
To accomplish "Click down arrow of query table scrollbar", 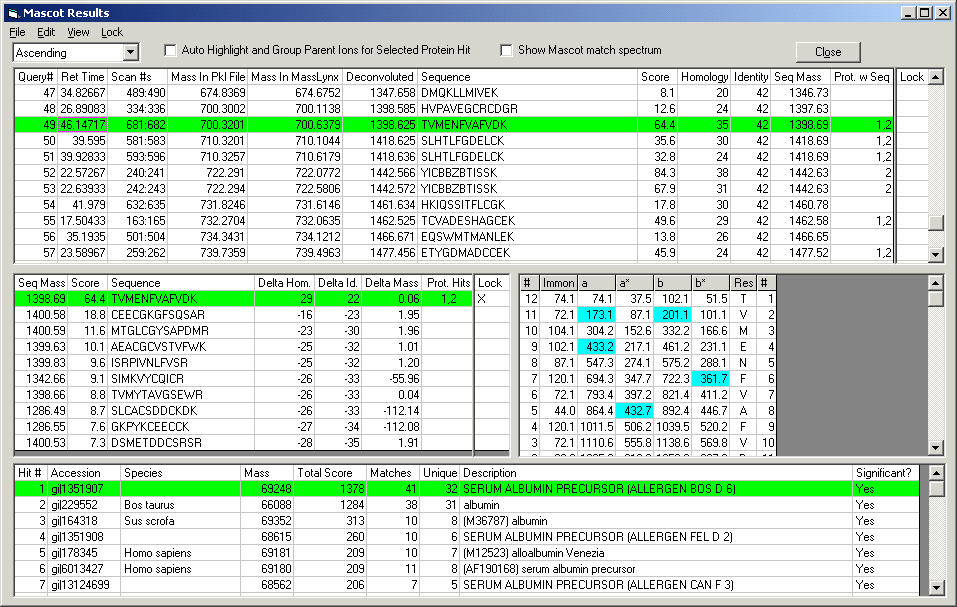I will [936, 254].
